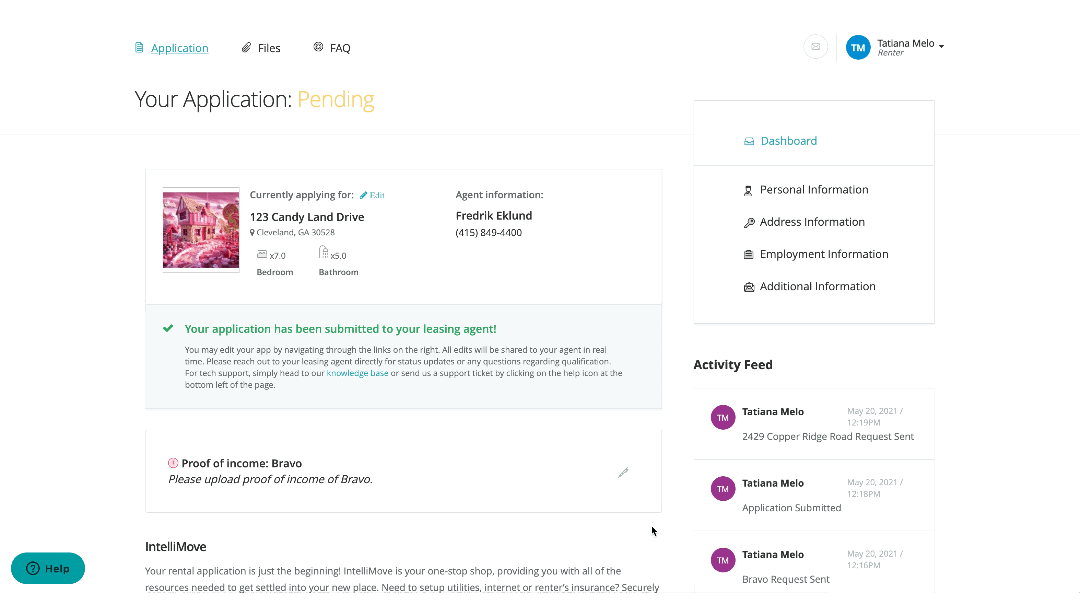Viewport: 1080px width, 608px height.
Task: Go to the FAQ tab
Action: pyautogui.click(x=339, y=48)
